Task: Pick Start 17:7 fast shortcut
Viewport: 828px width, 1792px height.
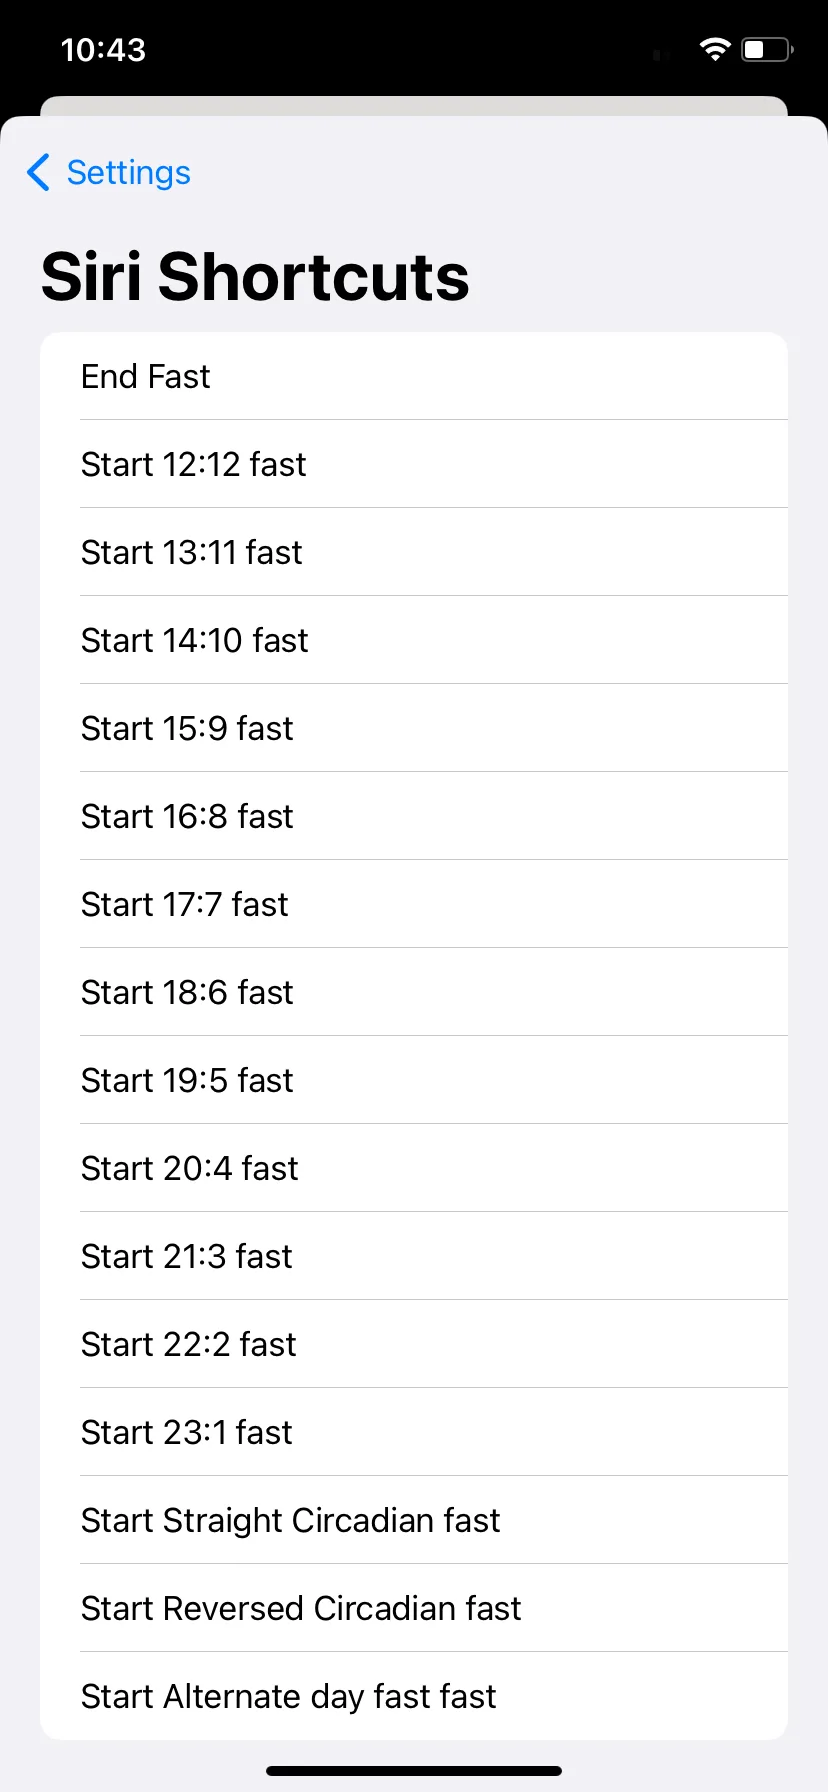Action: [414, 904]
